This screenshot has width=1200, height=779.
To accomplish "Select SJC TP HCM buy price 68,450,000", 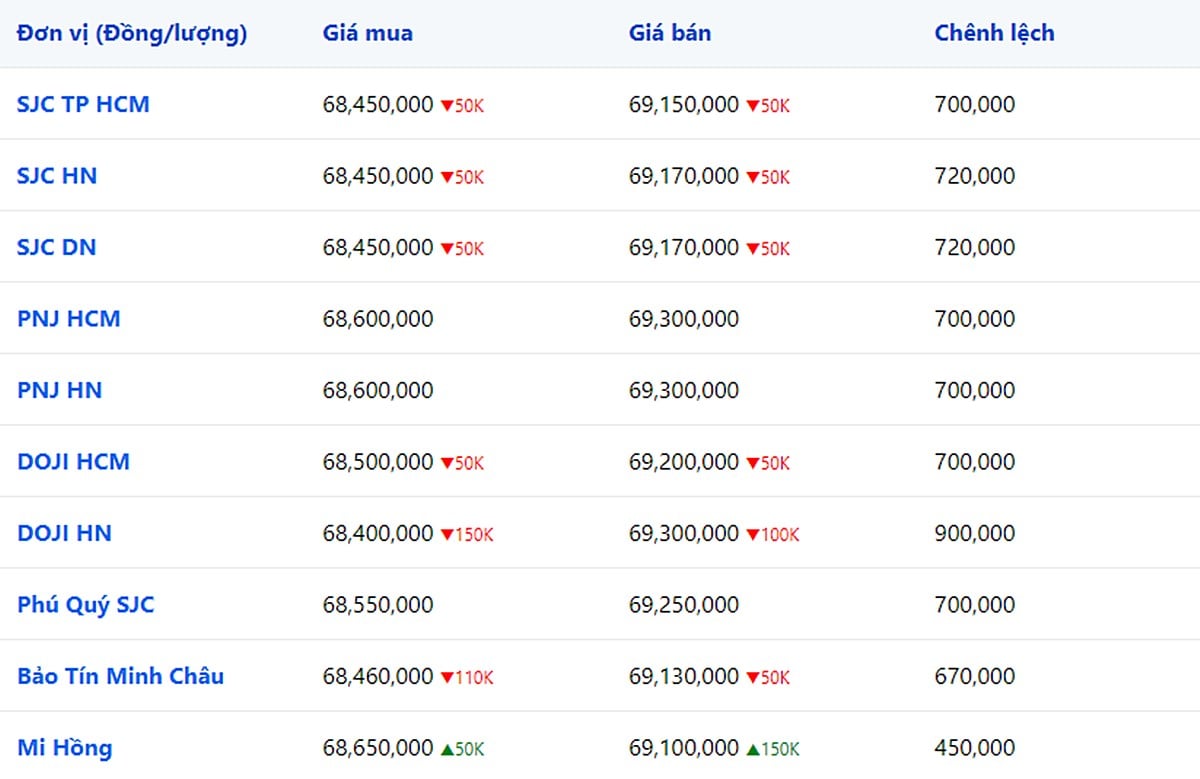I will click(378, 105).
